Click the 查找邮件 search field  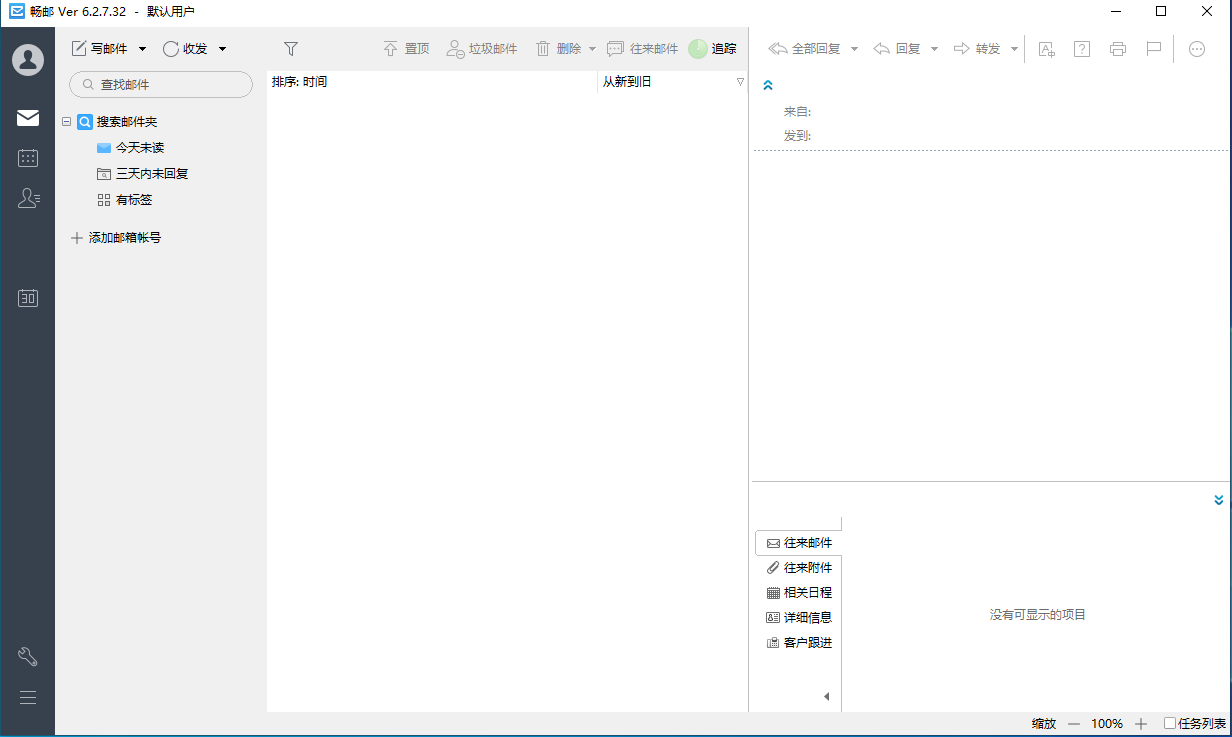tap(161, 85)
